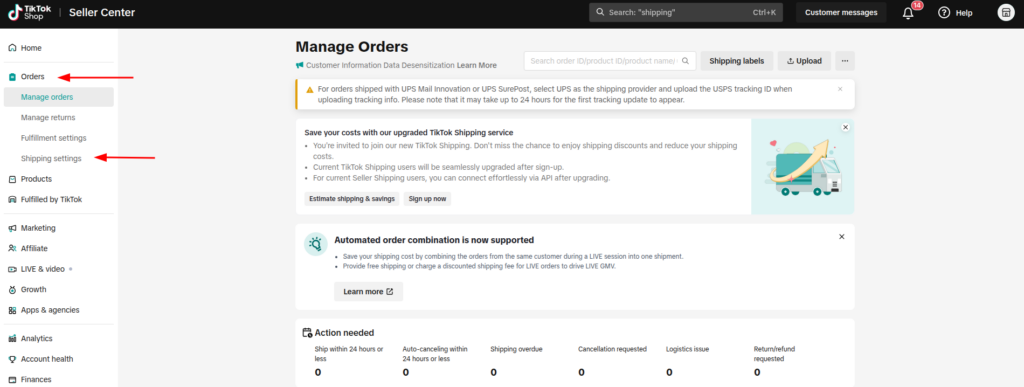The image size is (1024, 387).
Task: Click the LIVE & video camera icon
Action: coord(12,269)
